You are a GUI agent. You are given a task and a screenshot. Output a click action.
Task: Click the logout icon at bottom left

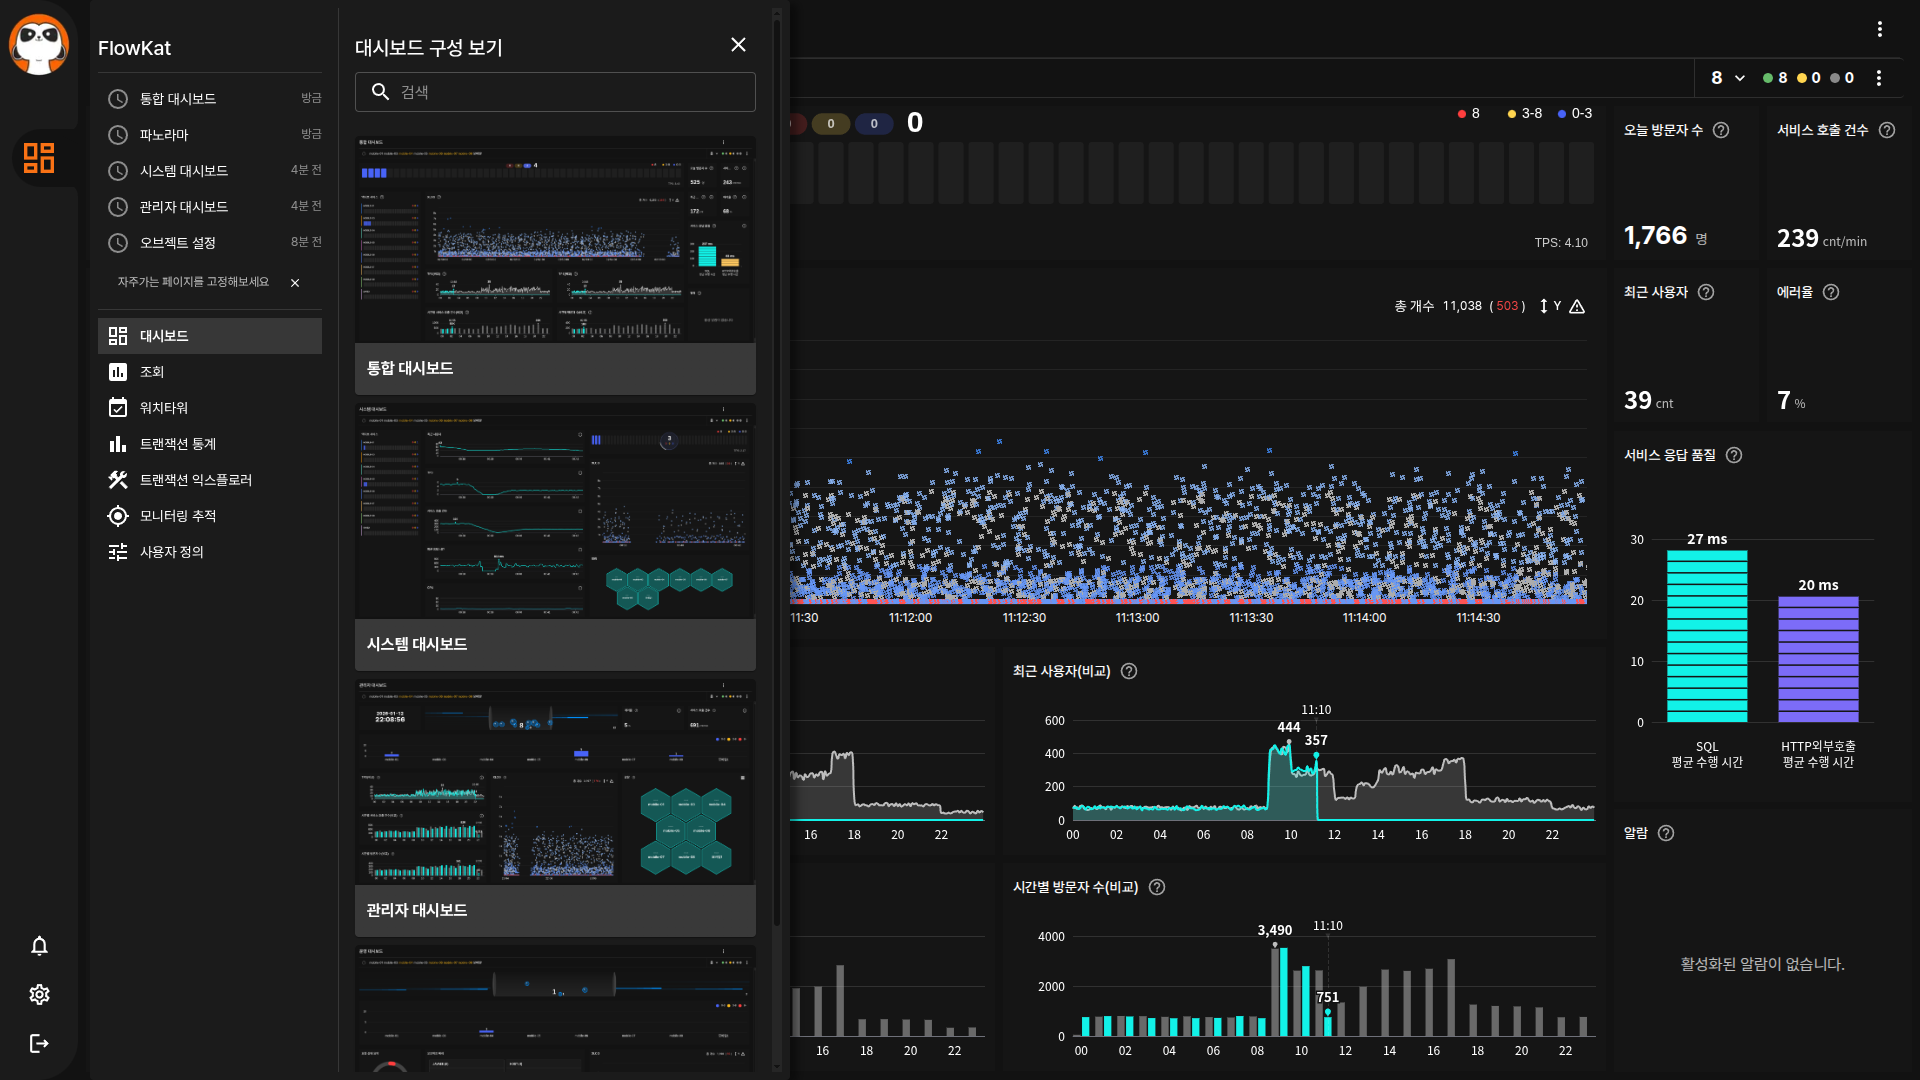click(x=39, y=1043)
